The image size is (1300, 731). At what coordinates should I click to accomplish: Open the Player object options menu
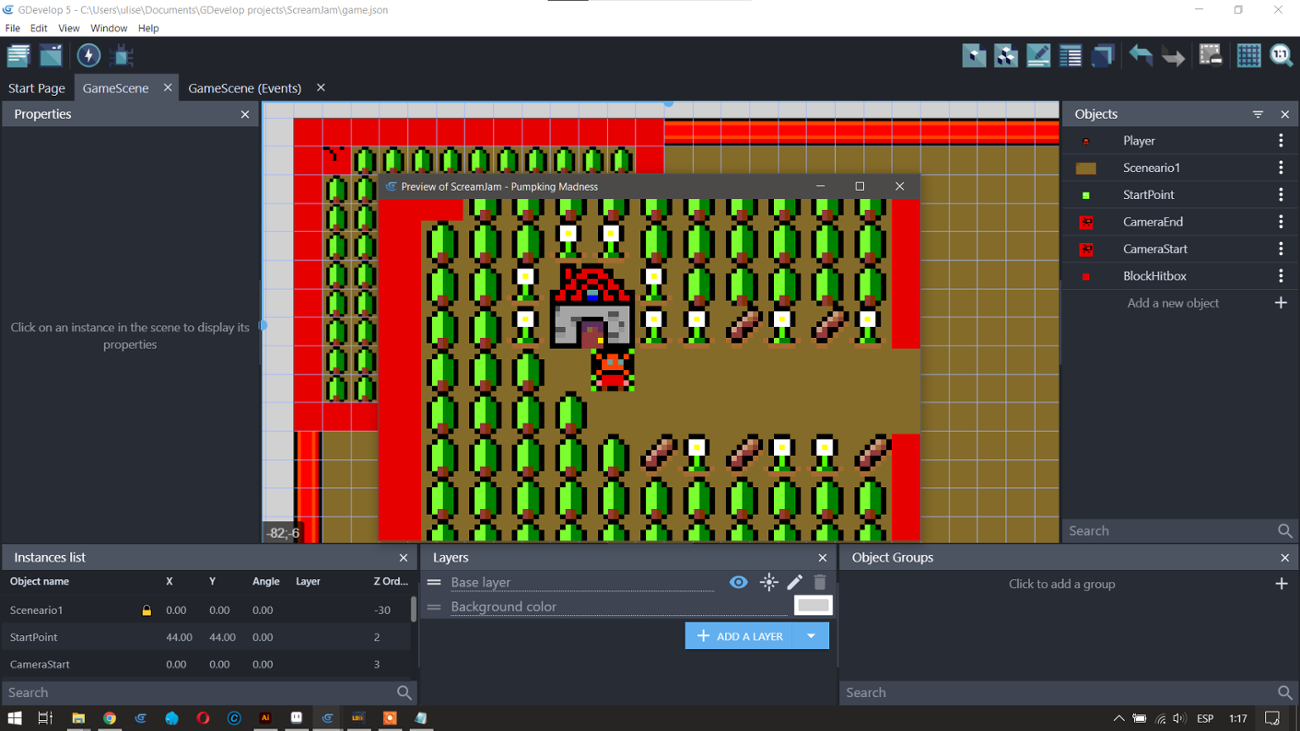point(1281,140)
